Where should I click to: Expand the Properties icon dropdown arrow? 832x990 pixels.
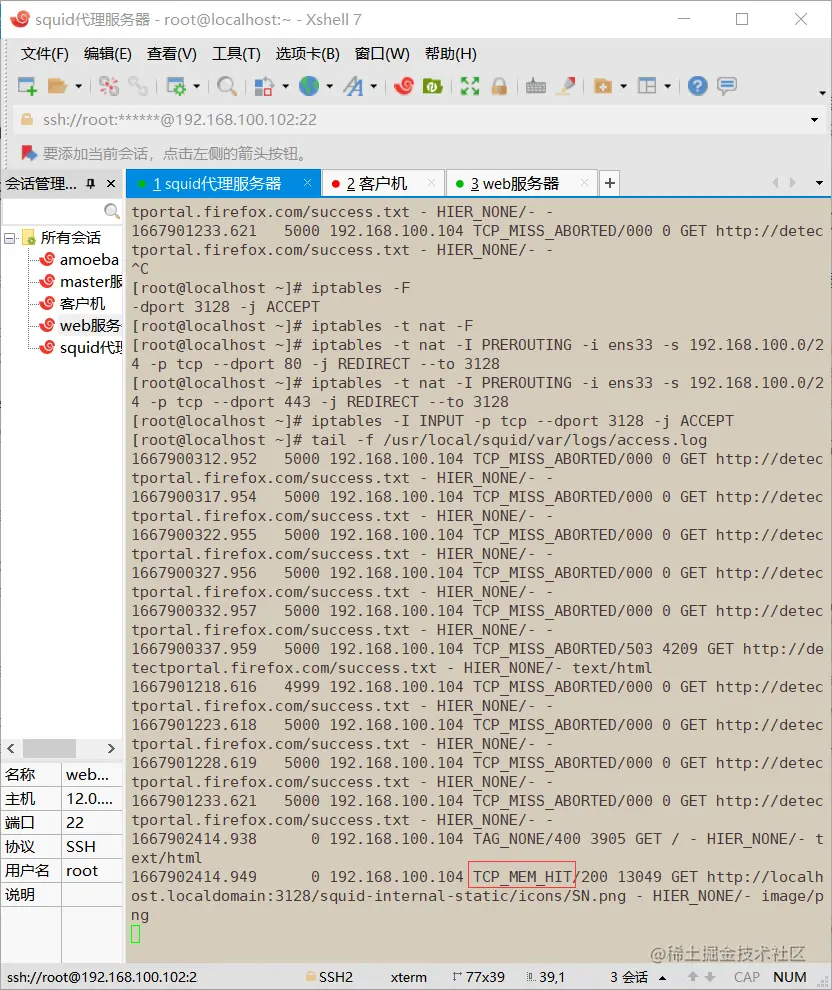196,86
